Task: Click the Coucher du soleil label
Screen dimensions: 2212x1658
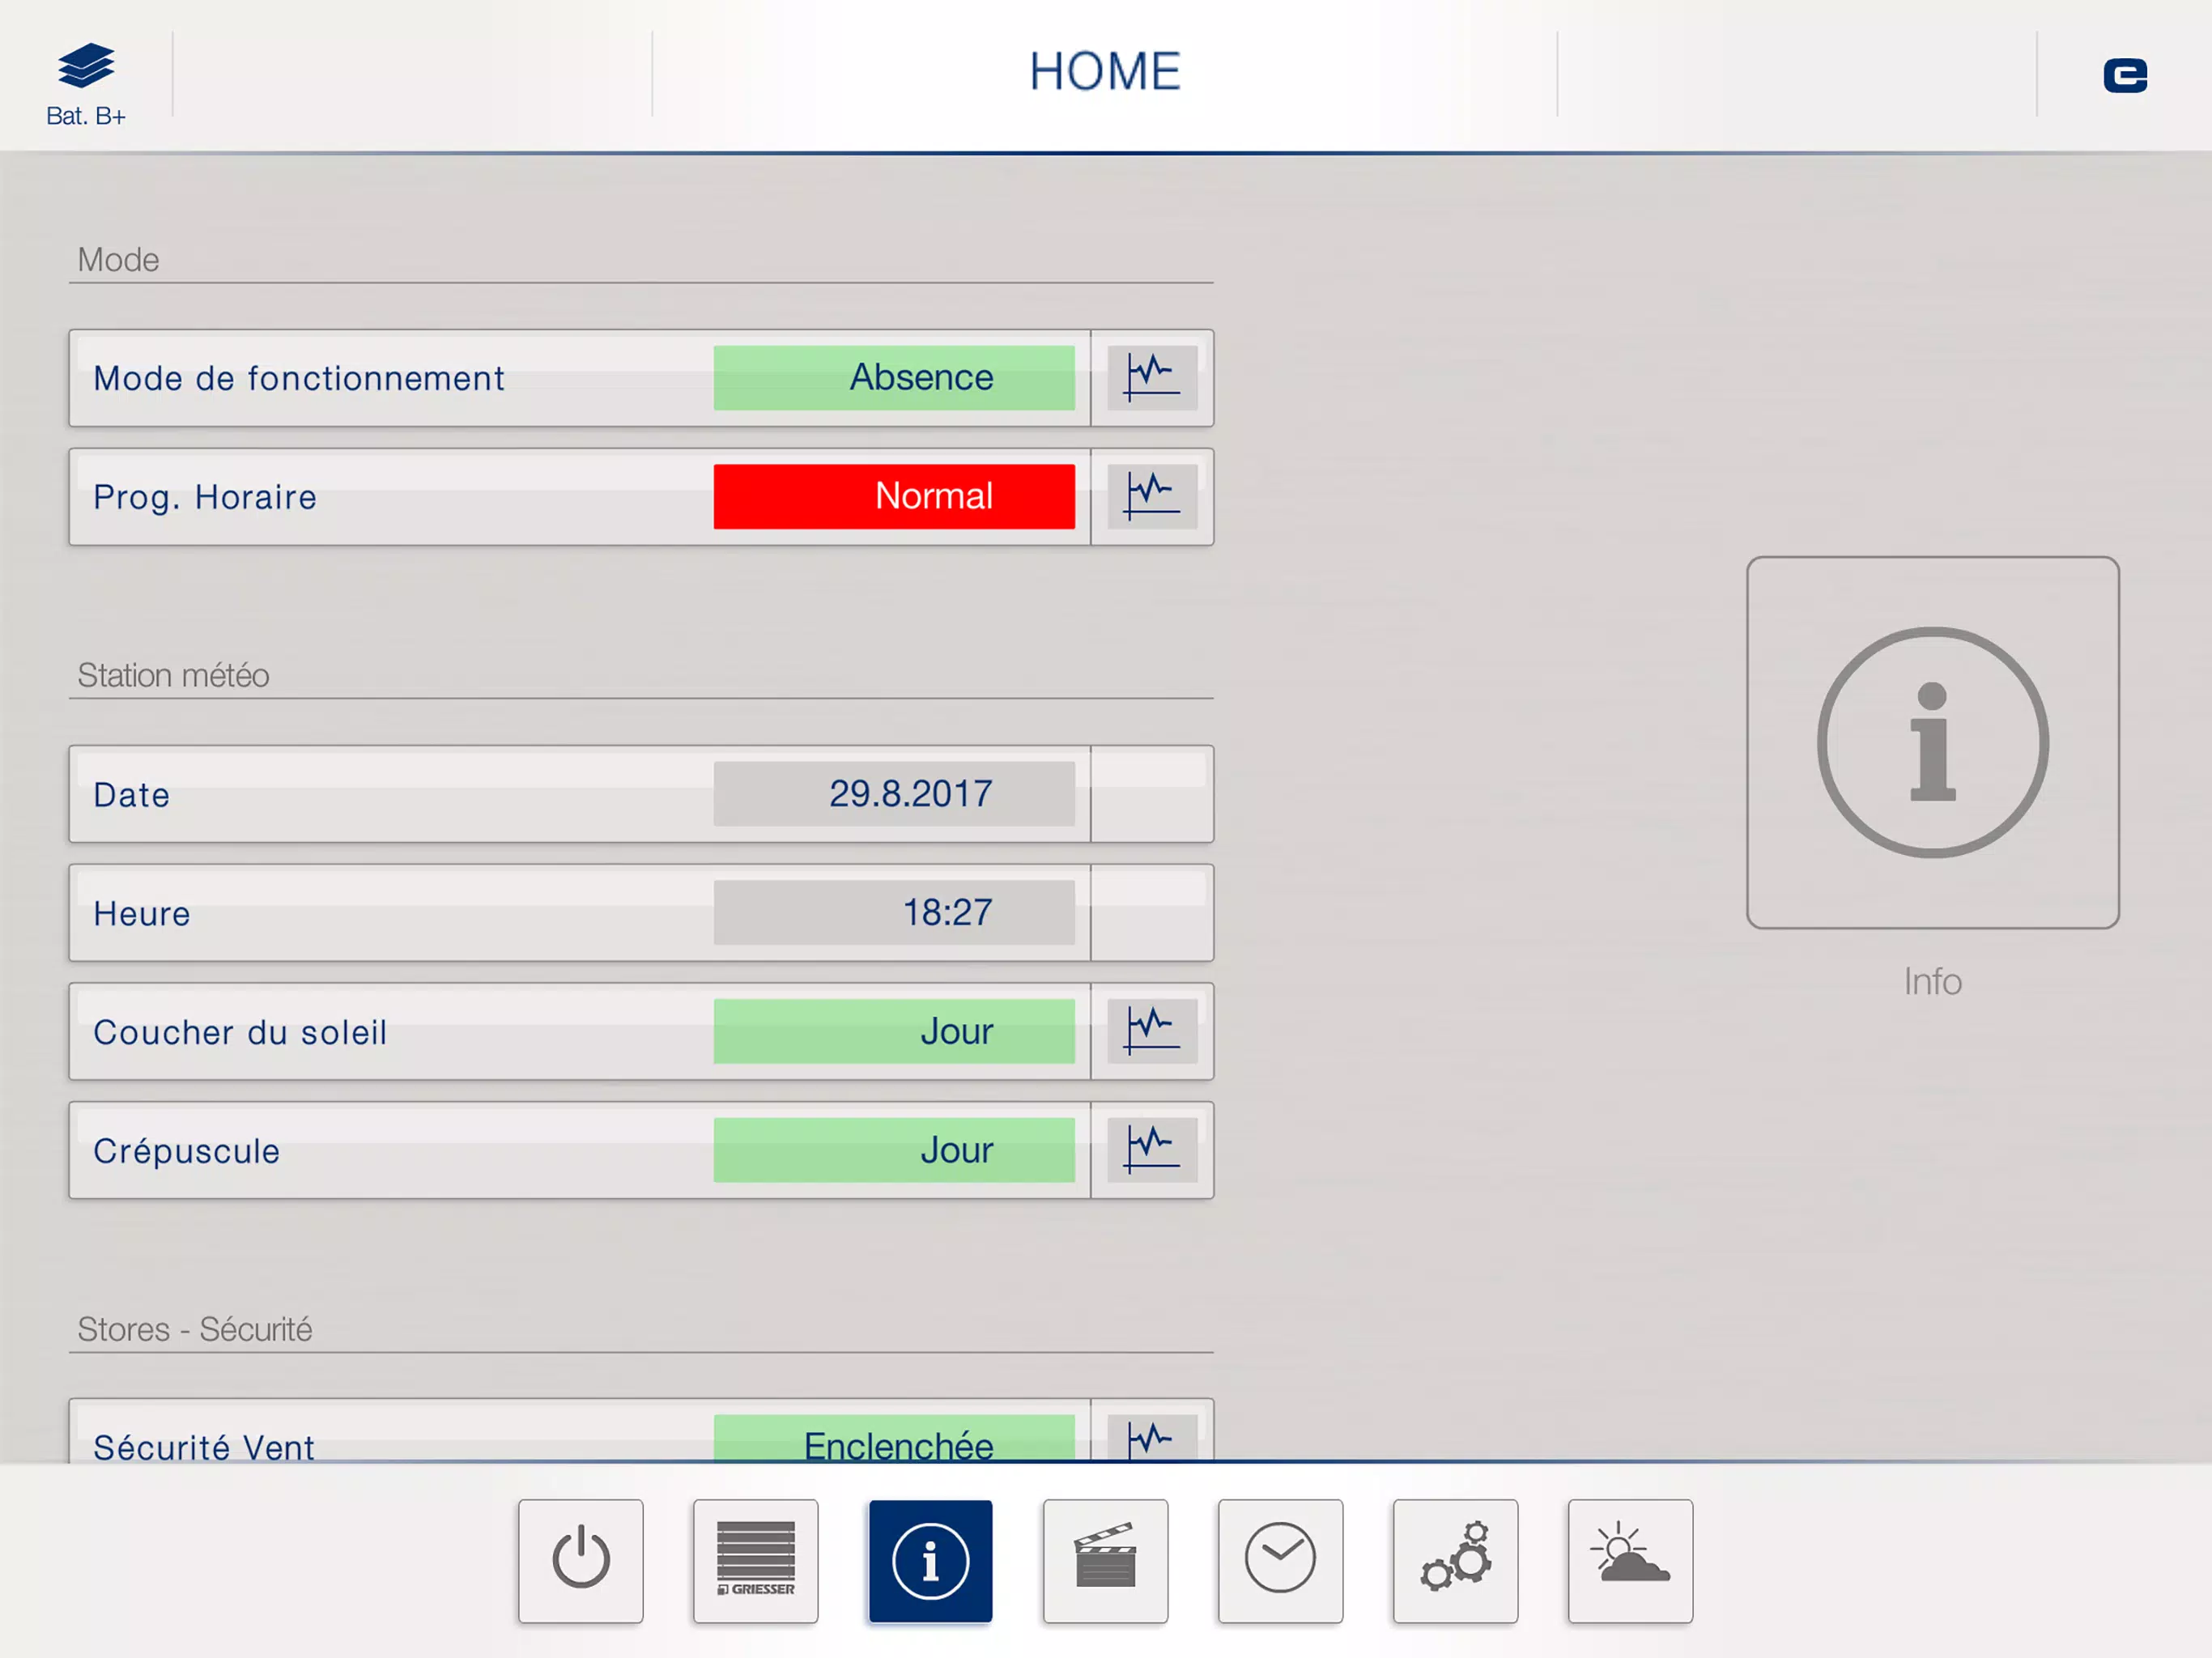Action: pos(240,1032)
